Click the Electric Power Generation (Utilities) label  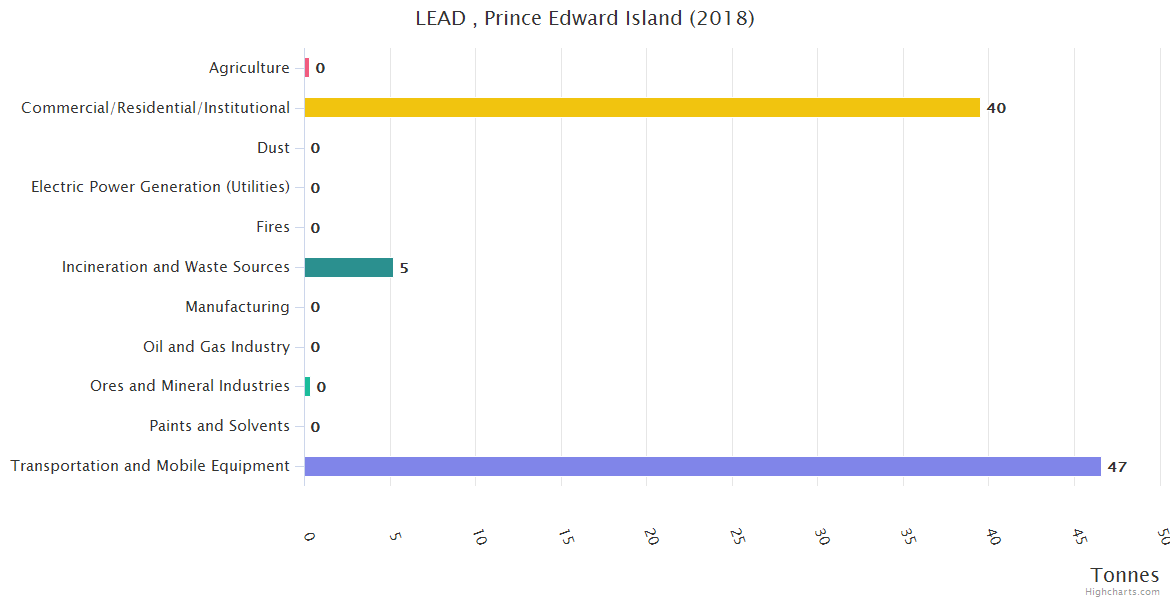(x=160, y=187)
